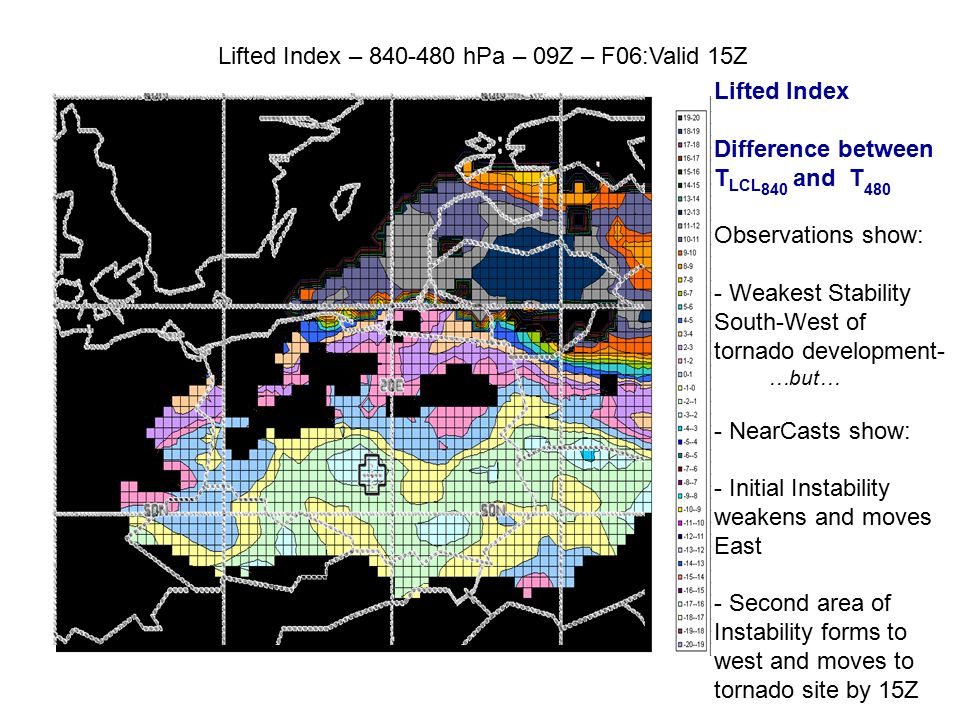Click the right "50N" latitude label on map
Screen dimensions: 960x720
click(493, 509)
